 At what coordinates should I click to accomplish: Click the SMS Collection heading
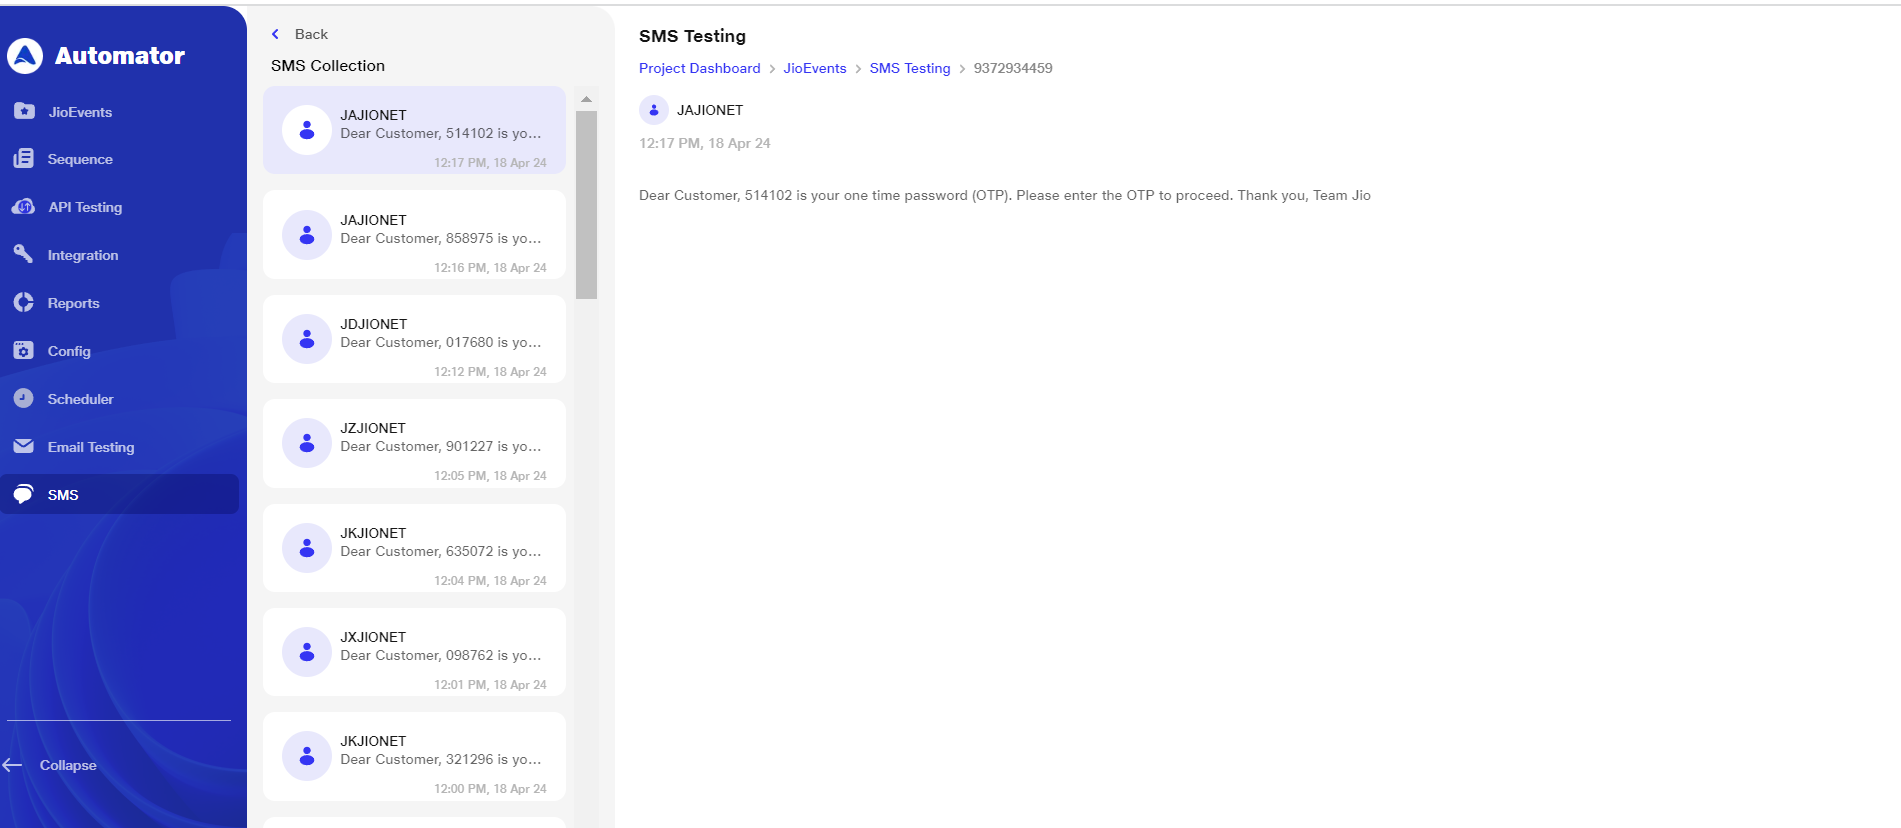pyautogui.click(x=328, y=66)
